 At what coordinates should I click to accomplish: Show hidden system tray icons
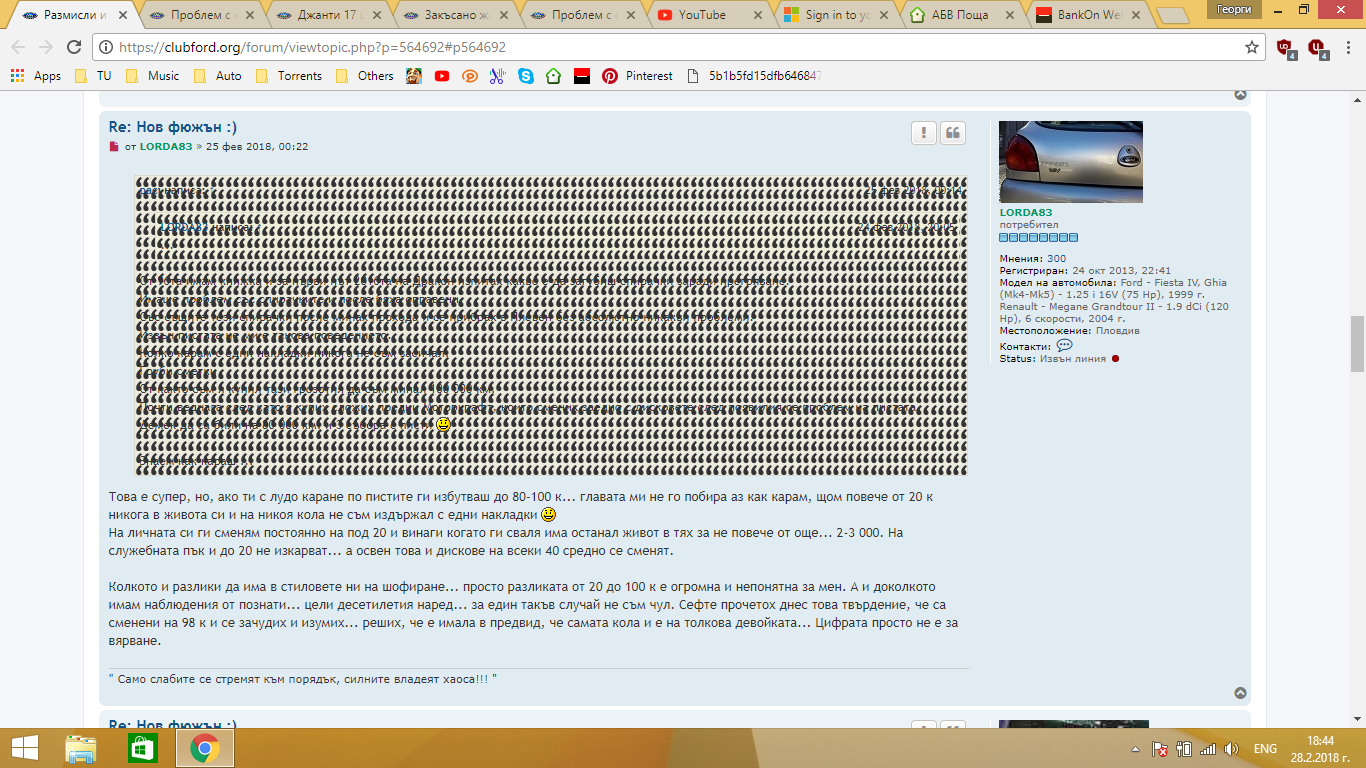click(x=1137, y=749)
